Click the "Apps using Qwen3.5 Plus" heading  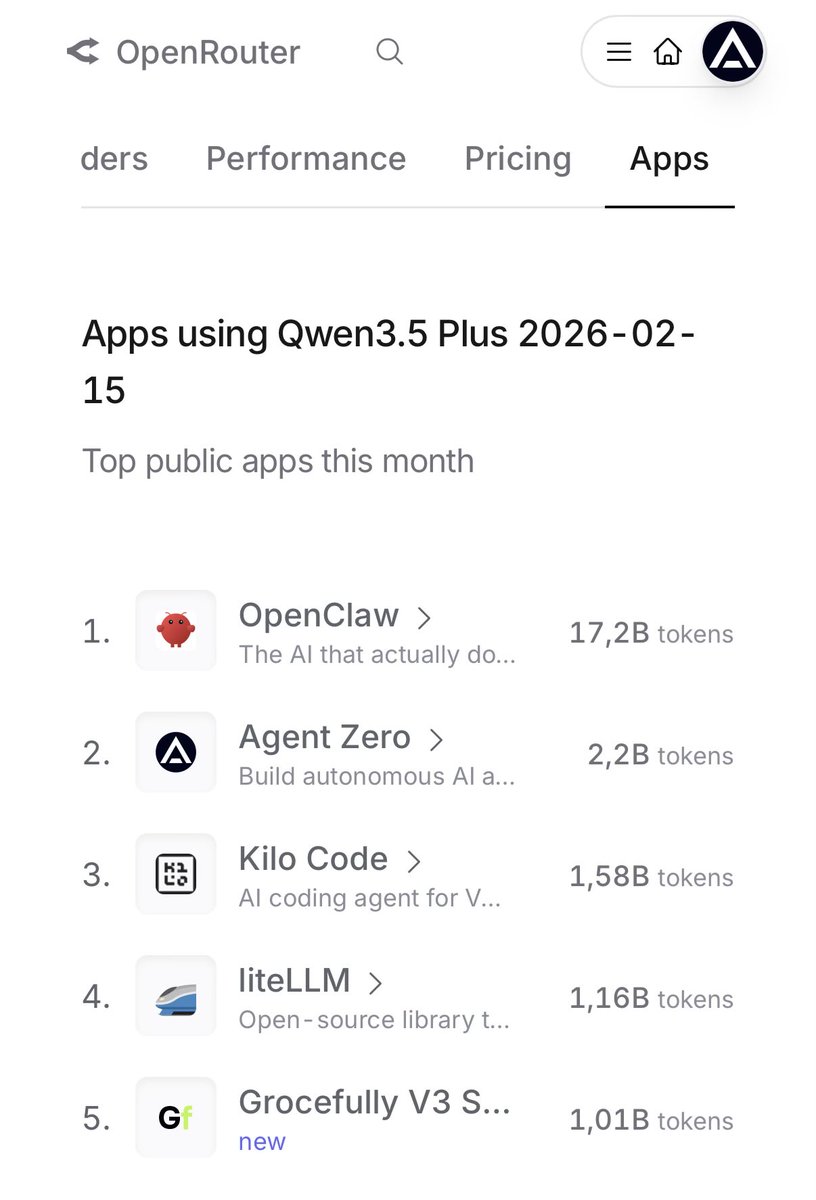(x=389, y=361)
